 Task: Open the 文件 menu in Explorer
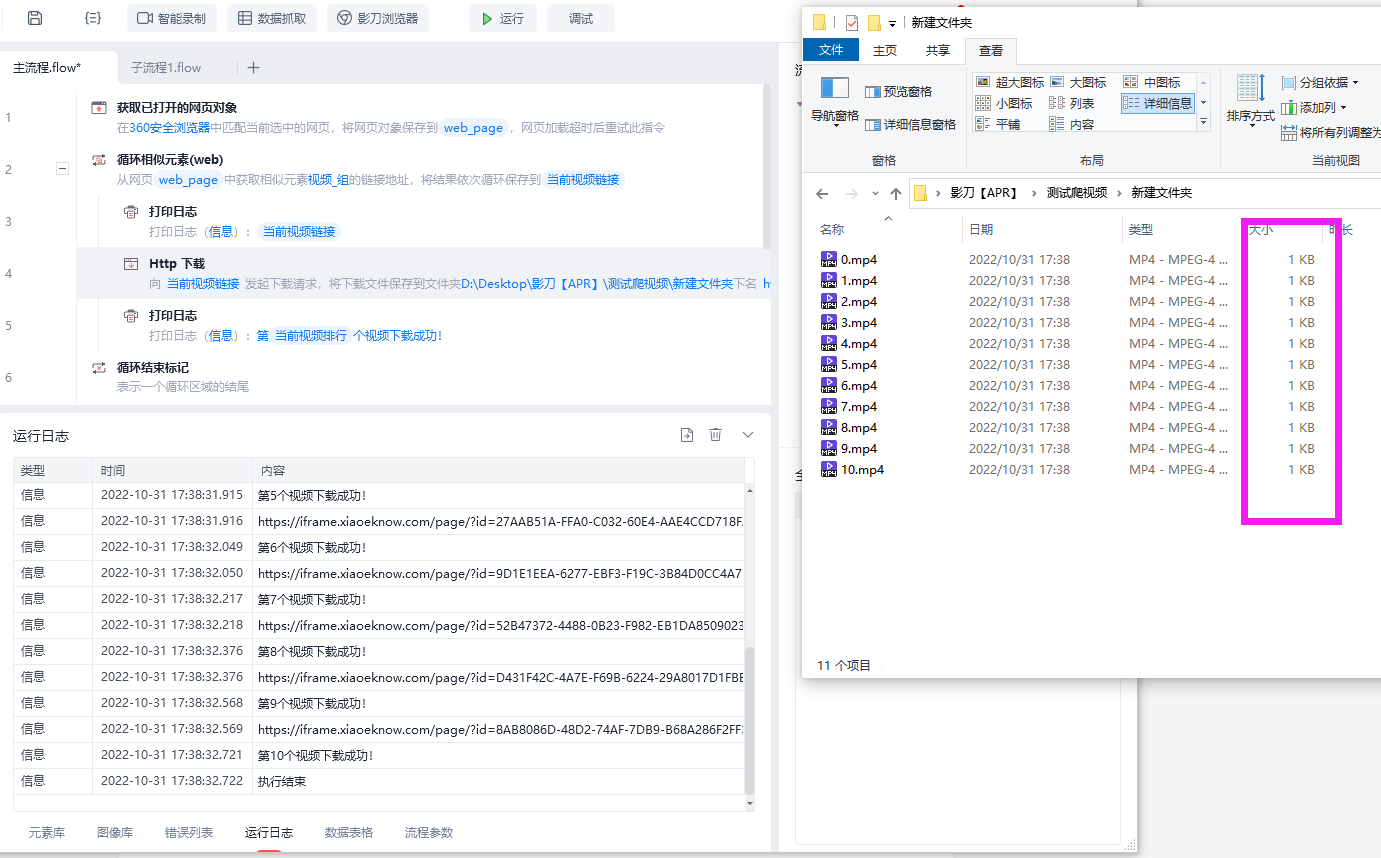tap(831, 50)
